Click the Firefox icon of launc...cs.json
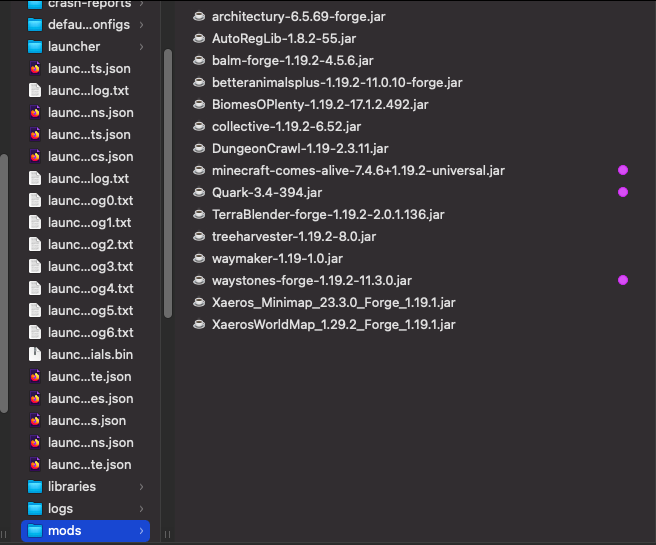The image size is (656, 545). [x=35, y=156]
